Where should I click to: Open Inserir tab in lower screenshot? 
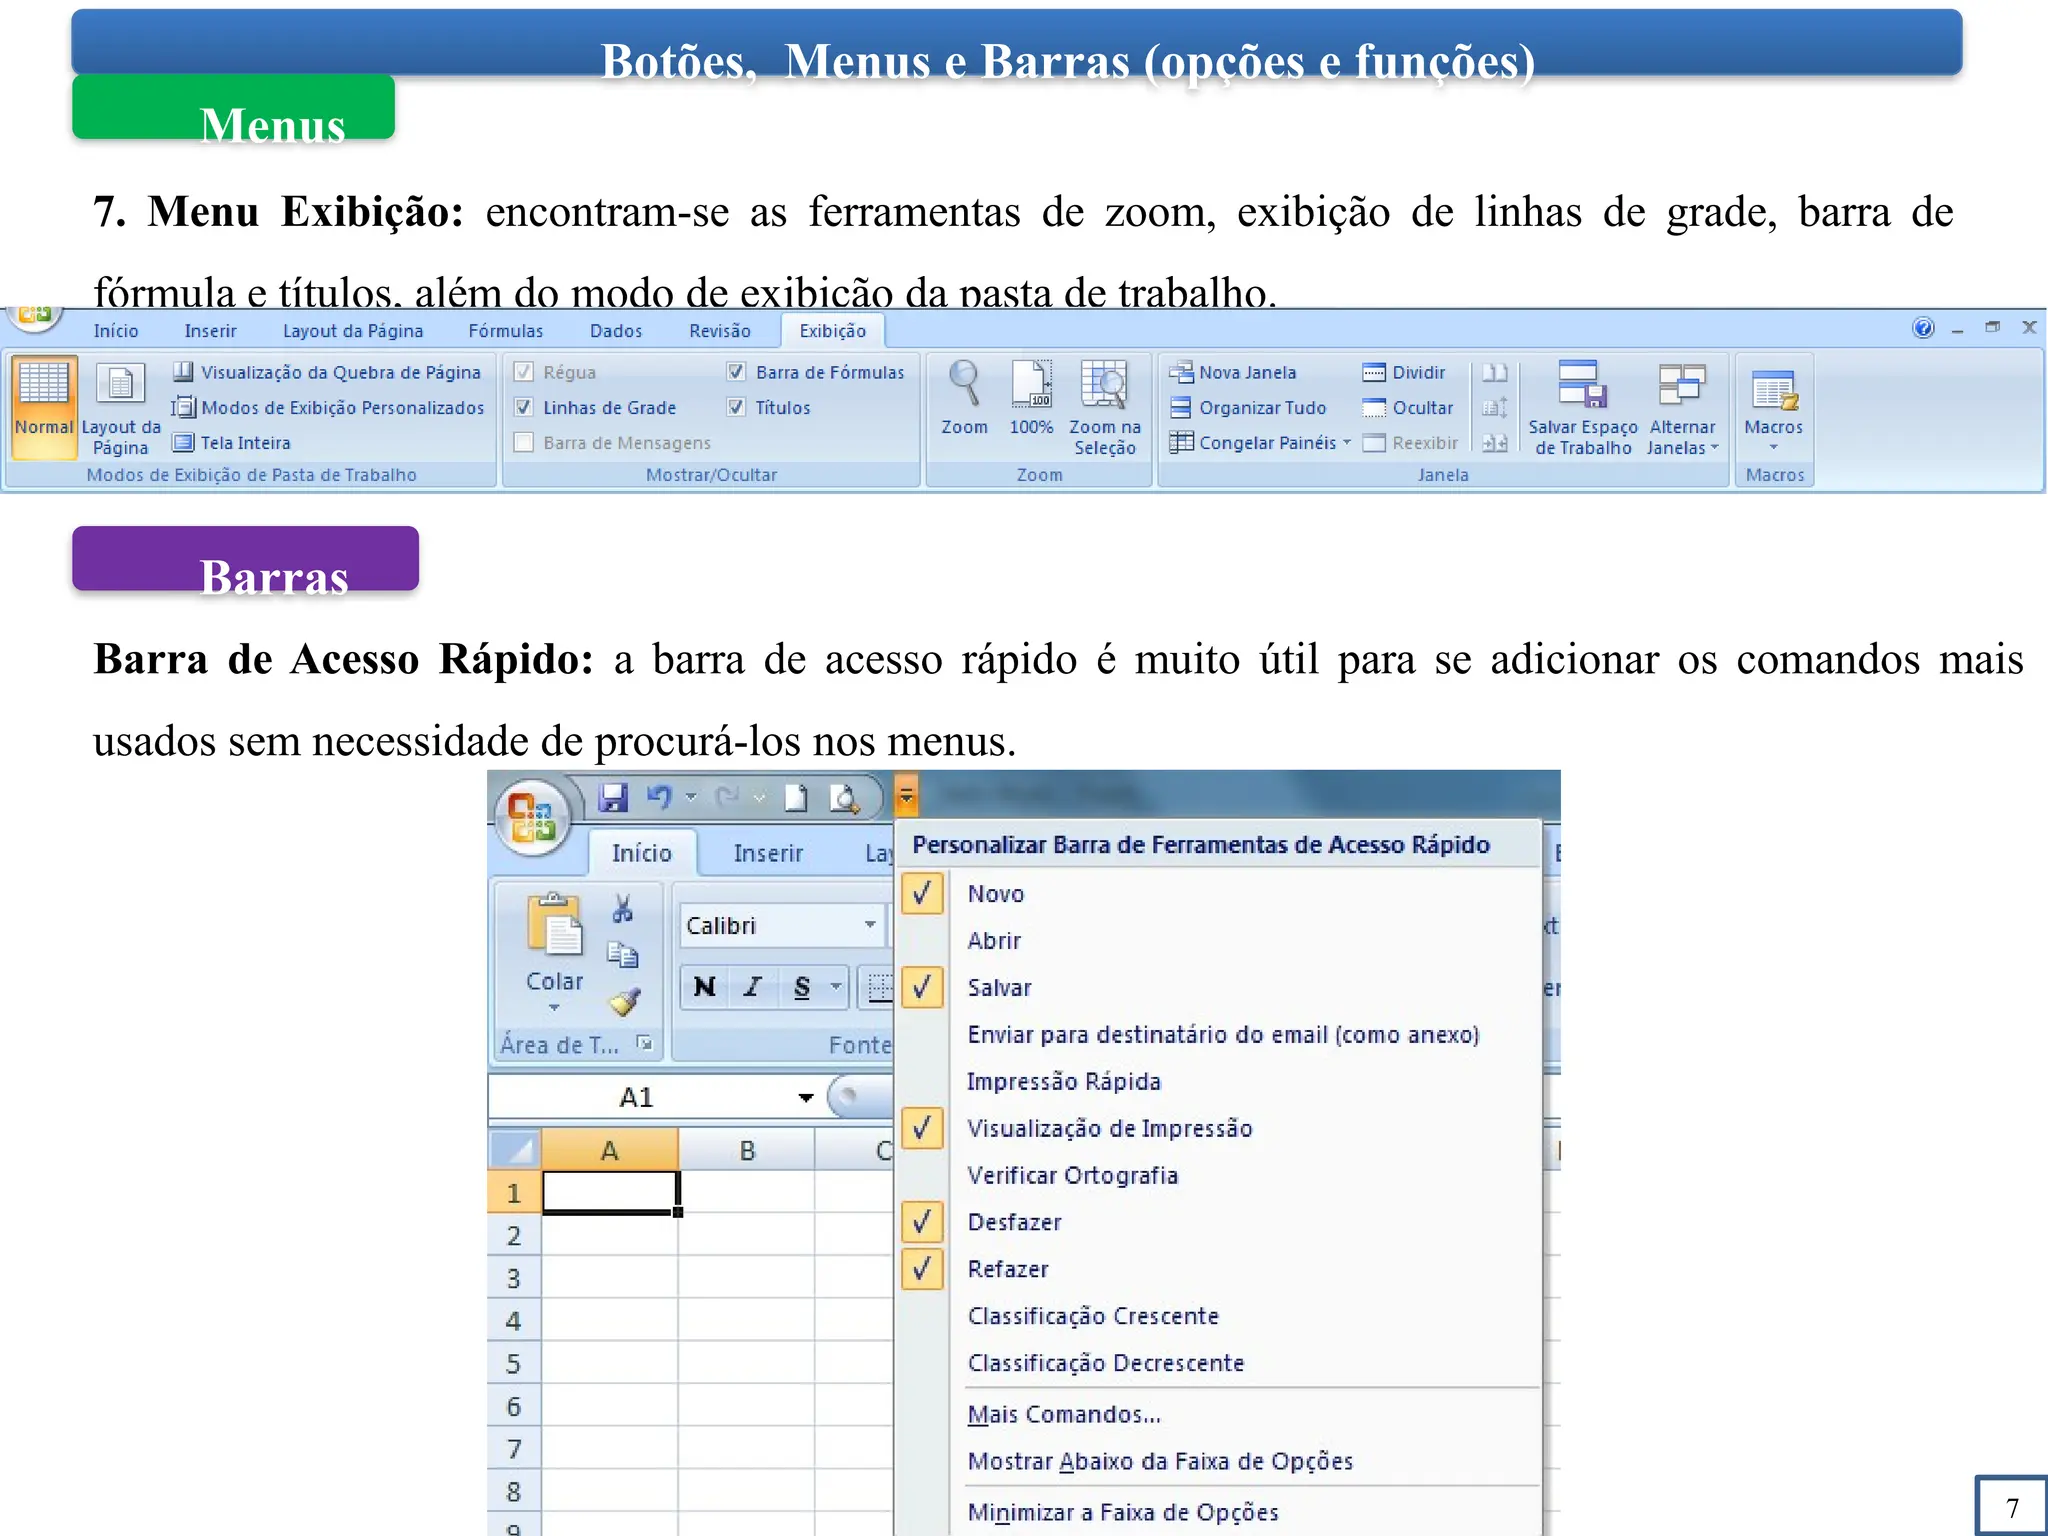(x=768, y=853)
